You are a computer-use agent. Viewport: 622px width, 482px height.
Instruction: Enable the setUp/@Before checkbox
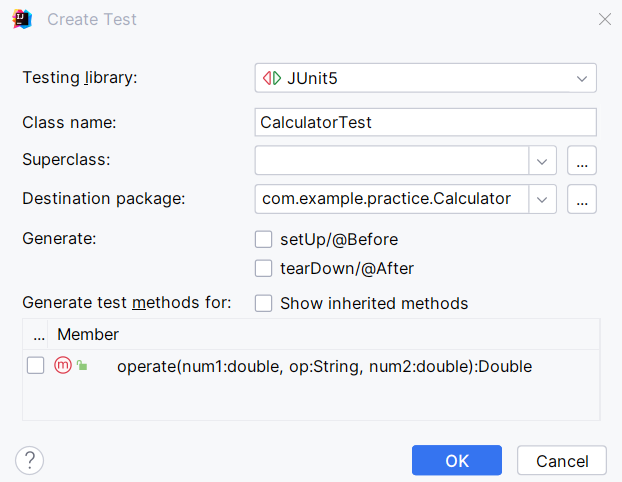(264, 239)
